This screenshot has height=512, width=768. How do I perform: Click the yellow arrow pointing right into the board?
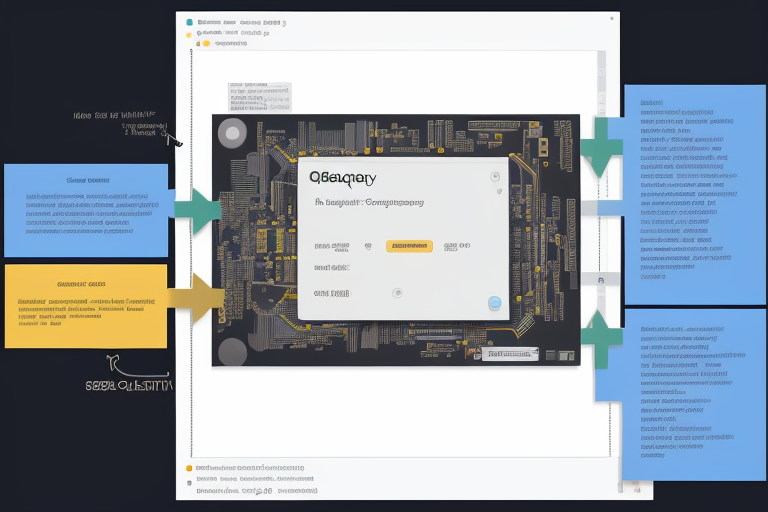pyautogui.click(x=196, y=297)
